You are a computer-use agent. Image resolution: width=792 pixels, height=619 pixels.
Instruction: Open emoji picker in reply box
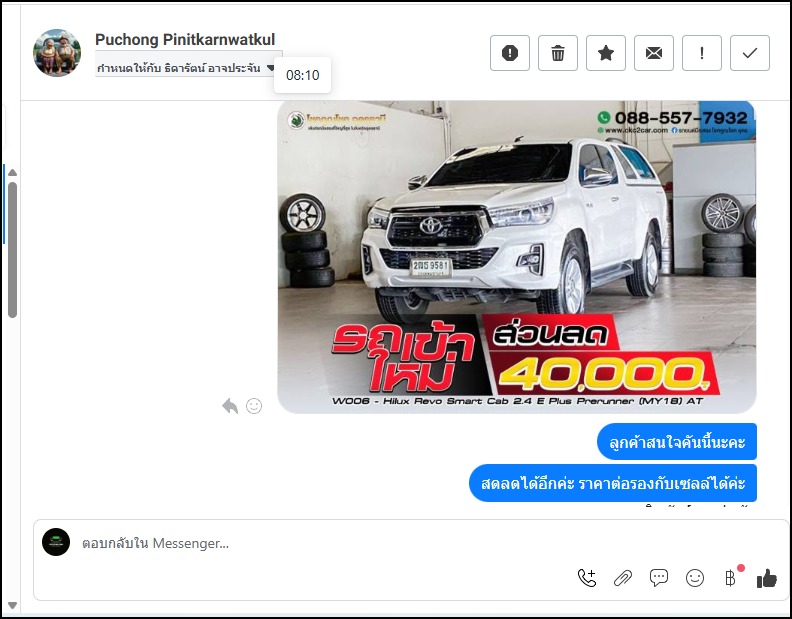pyautogui.click(x=695, y=578)
